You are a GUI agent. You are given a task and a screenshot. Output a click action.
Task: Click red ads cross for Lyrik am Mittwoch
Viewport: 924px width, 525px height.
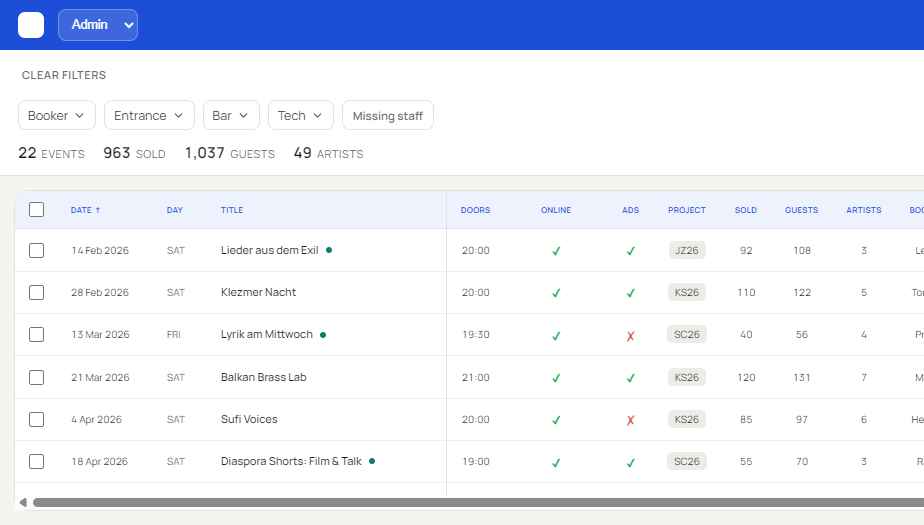pyautogui.click(x=631, y=336)
